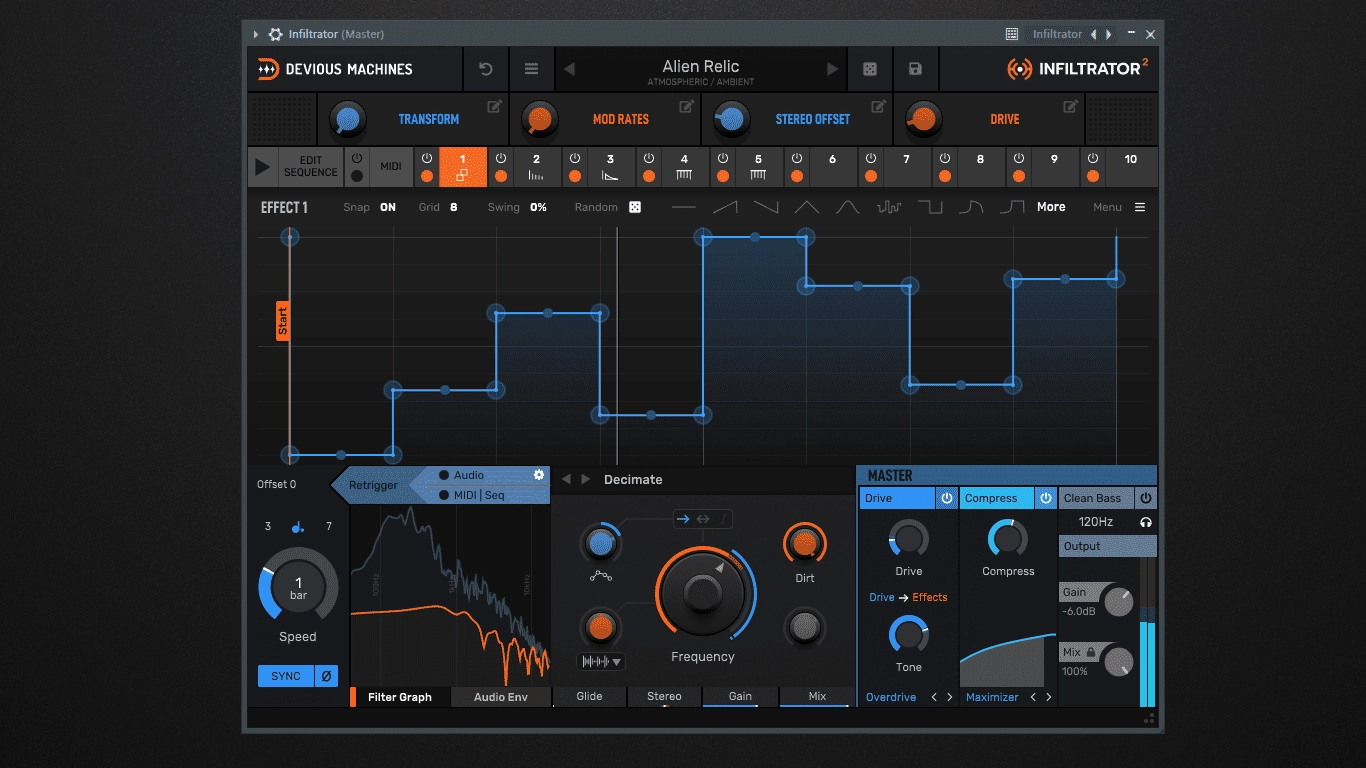This screenshot has width=1366, height=768.
Task: Switch to the Mix tab
Action: point(817,697)
